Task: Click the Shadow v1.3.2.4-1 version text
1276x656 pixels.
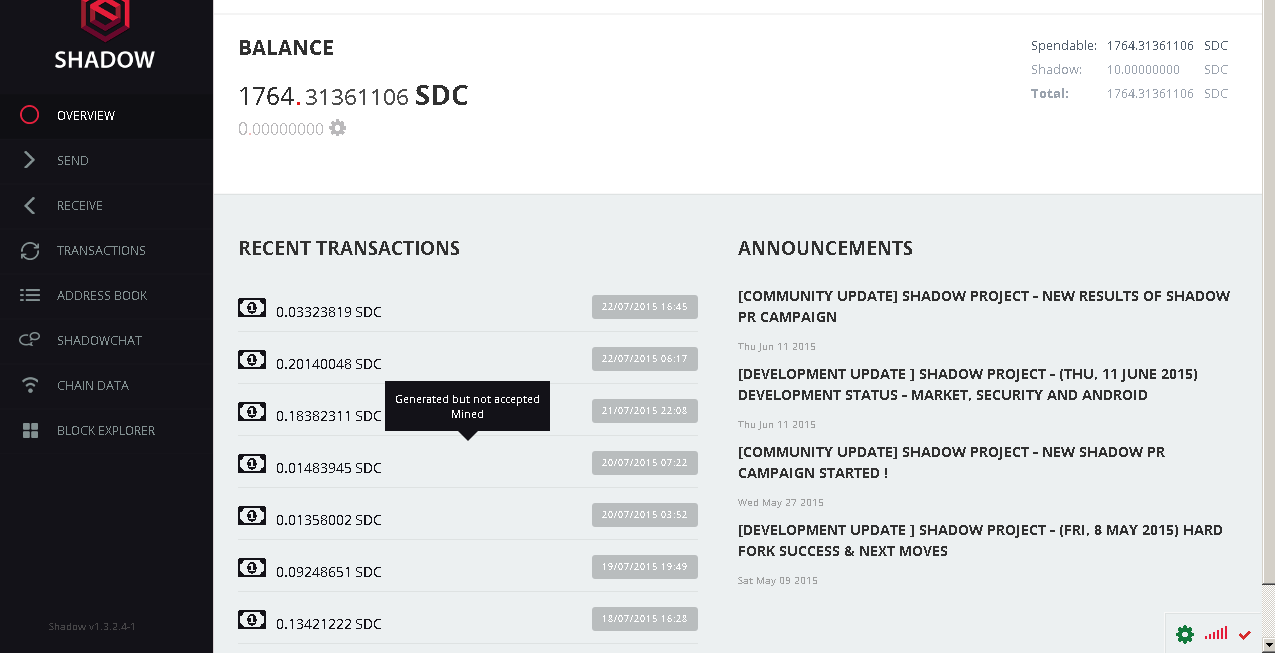Action: (92, 627)
